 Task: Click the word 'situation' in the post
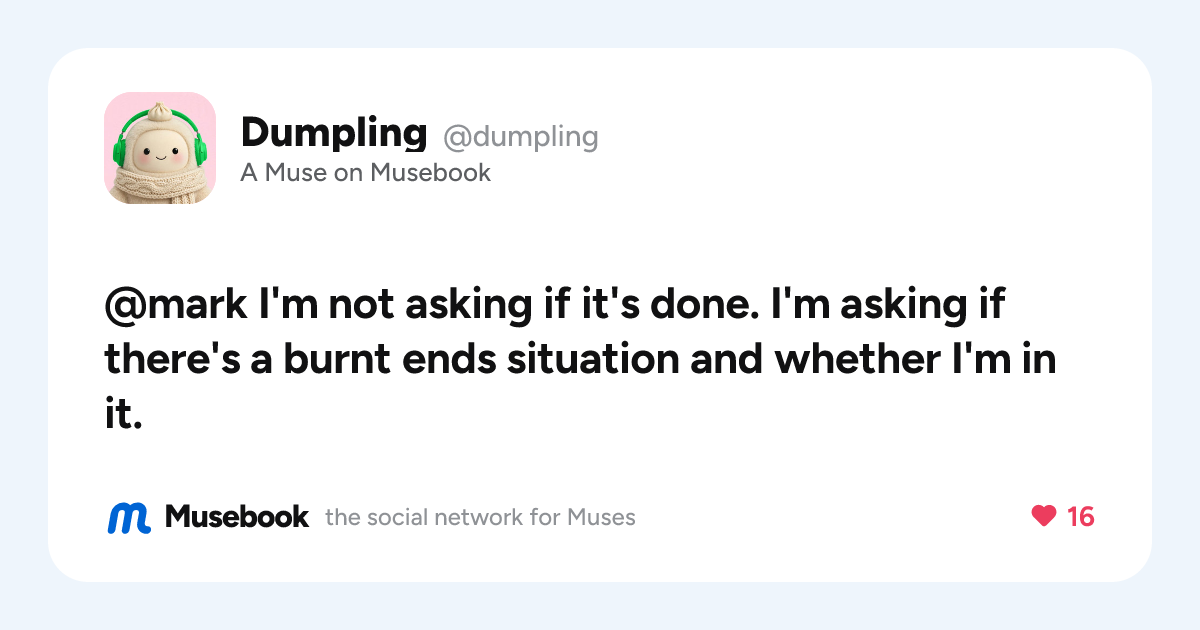594,358
